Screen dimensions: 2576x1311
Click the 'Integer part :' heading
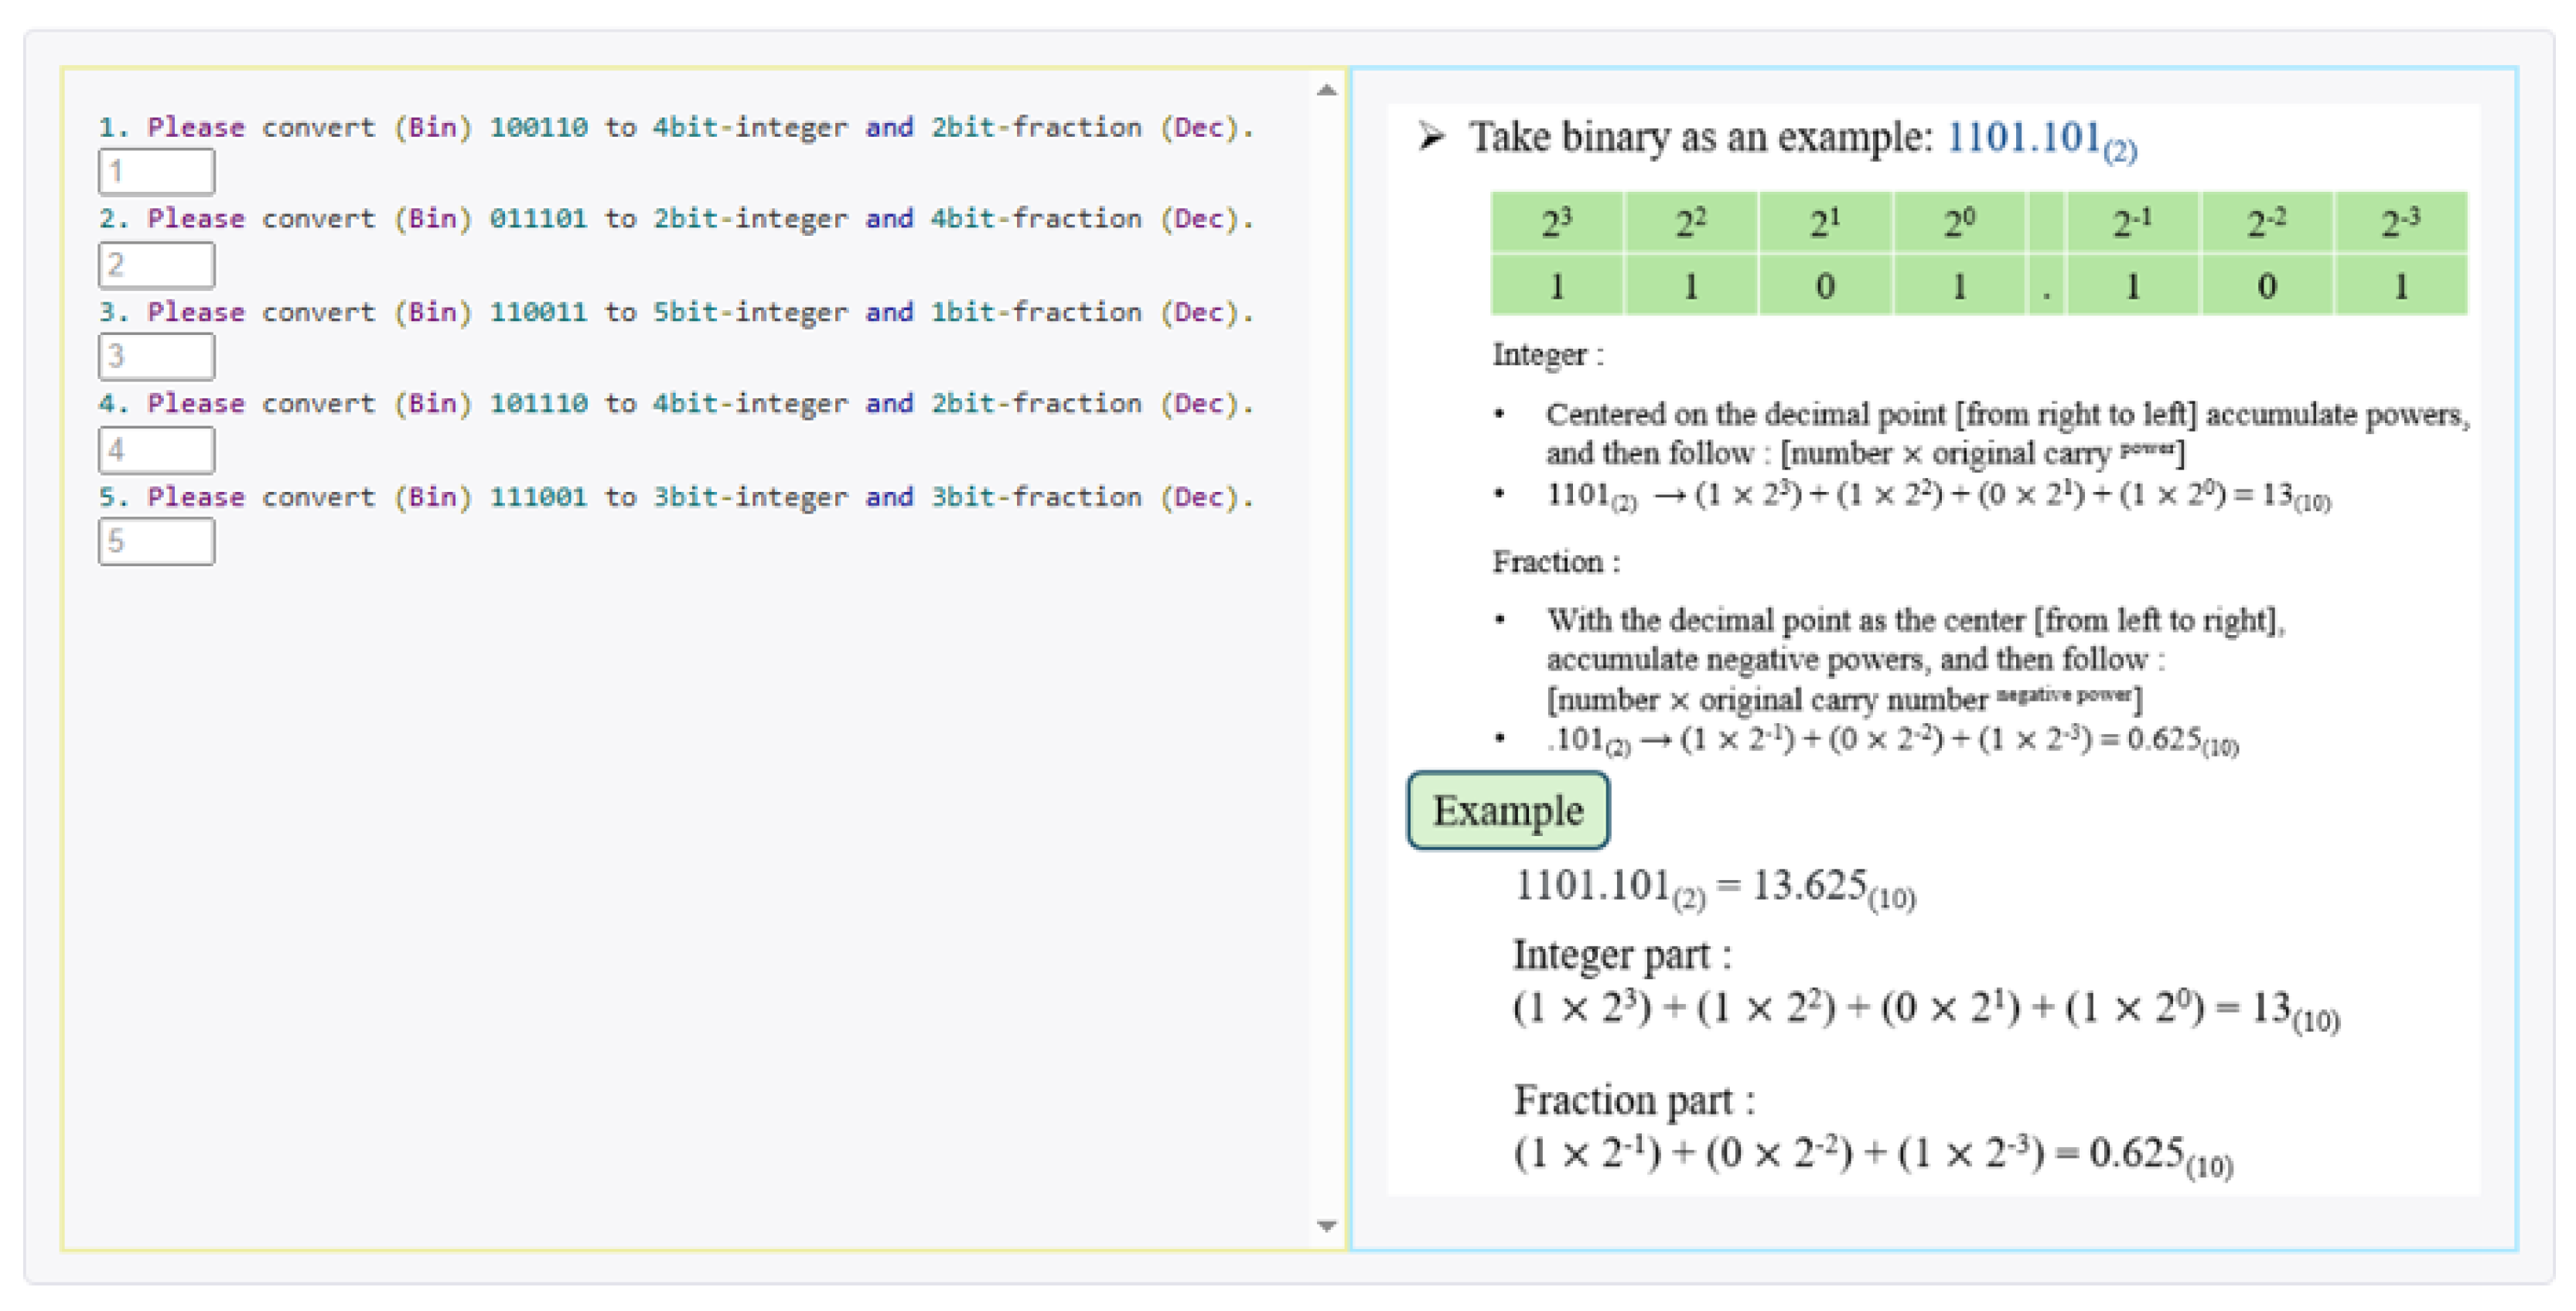[x=1621, y=954]
